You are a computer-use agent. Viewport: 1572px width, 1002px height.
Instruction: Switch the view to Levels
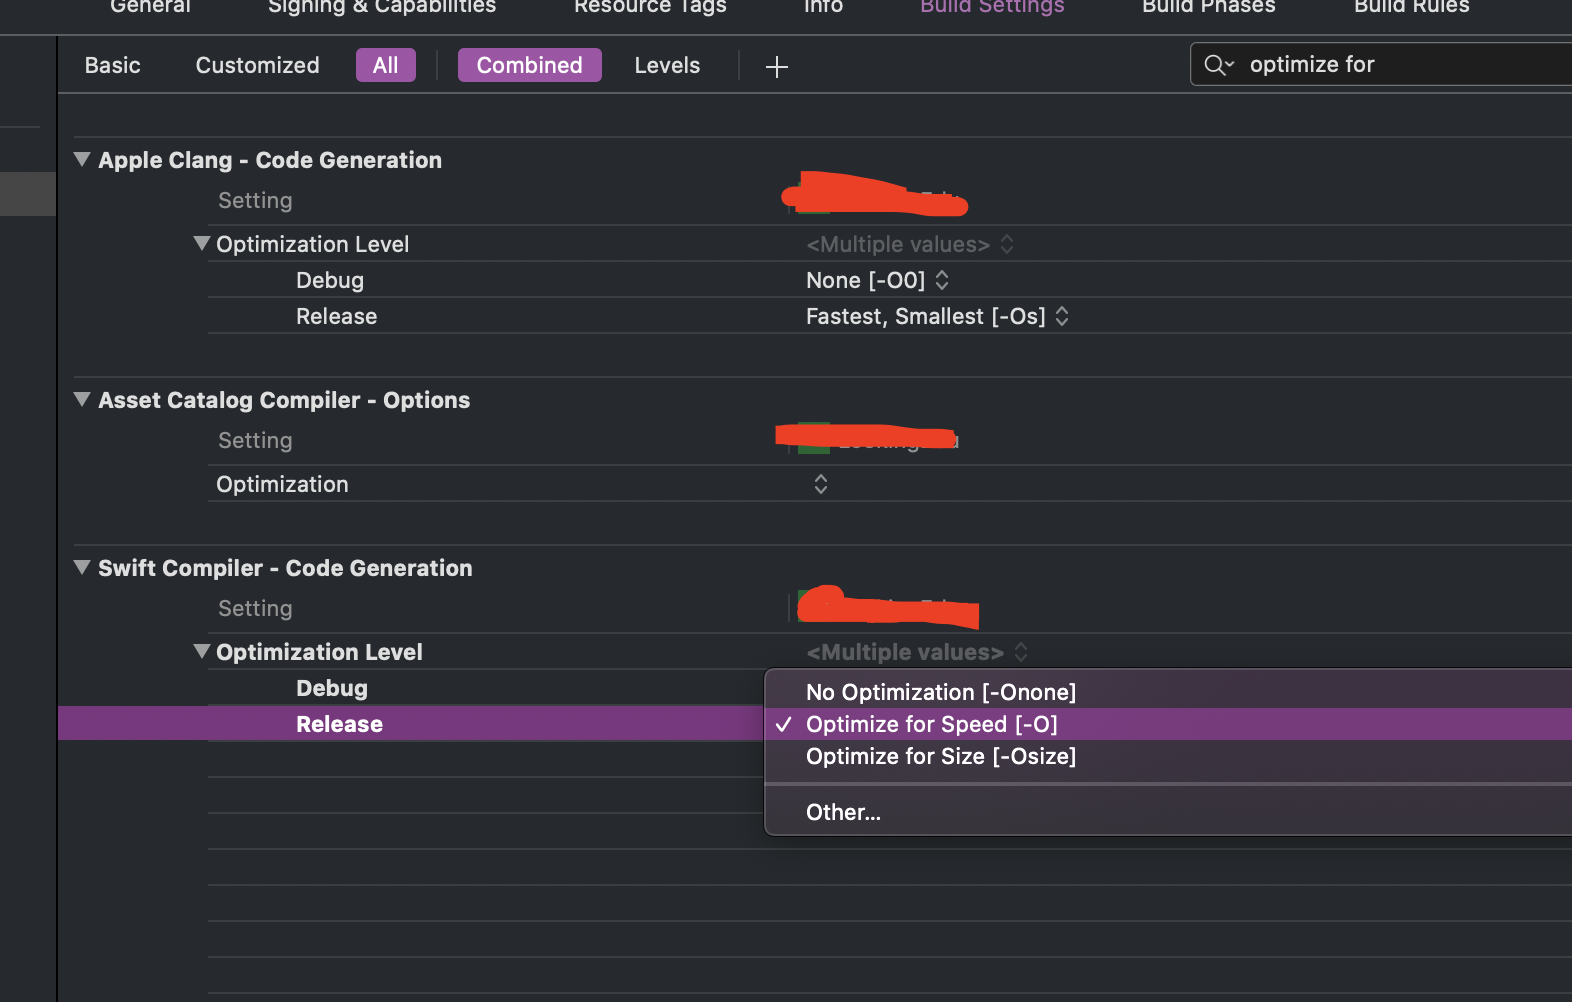pos(667,66)
